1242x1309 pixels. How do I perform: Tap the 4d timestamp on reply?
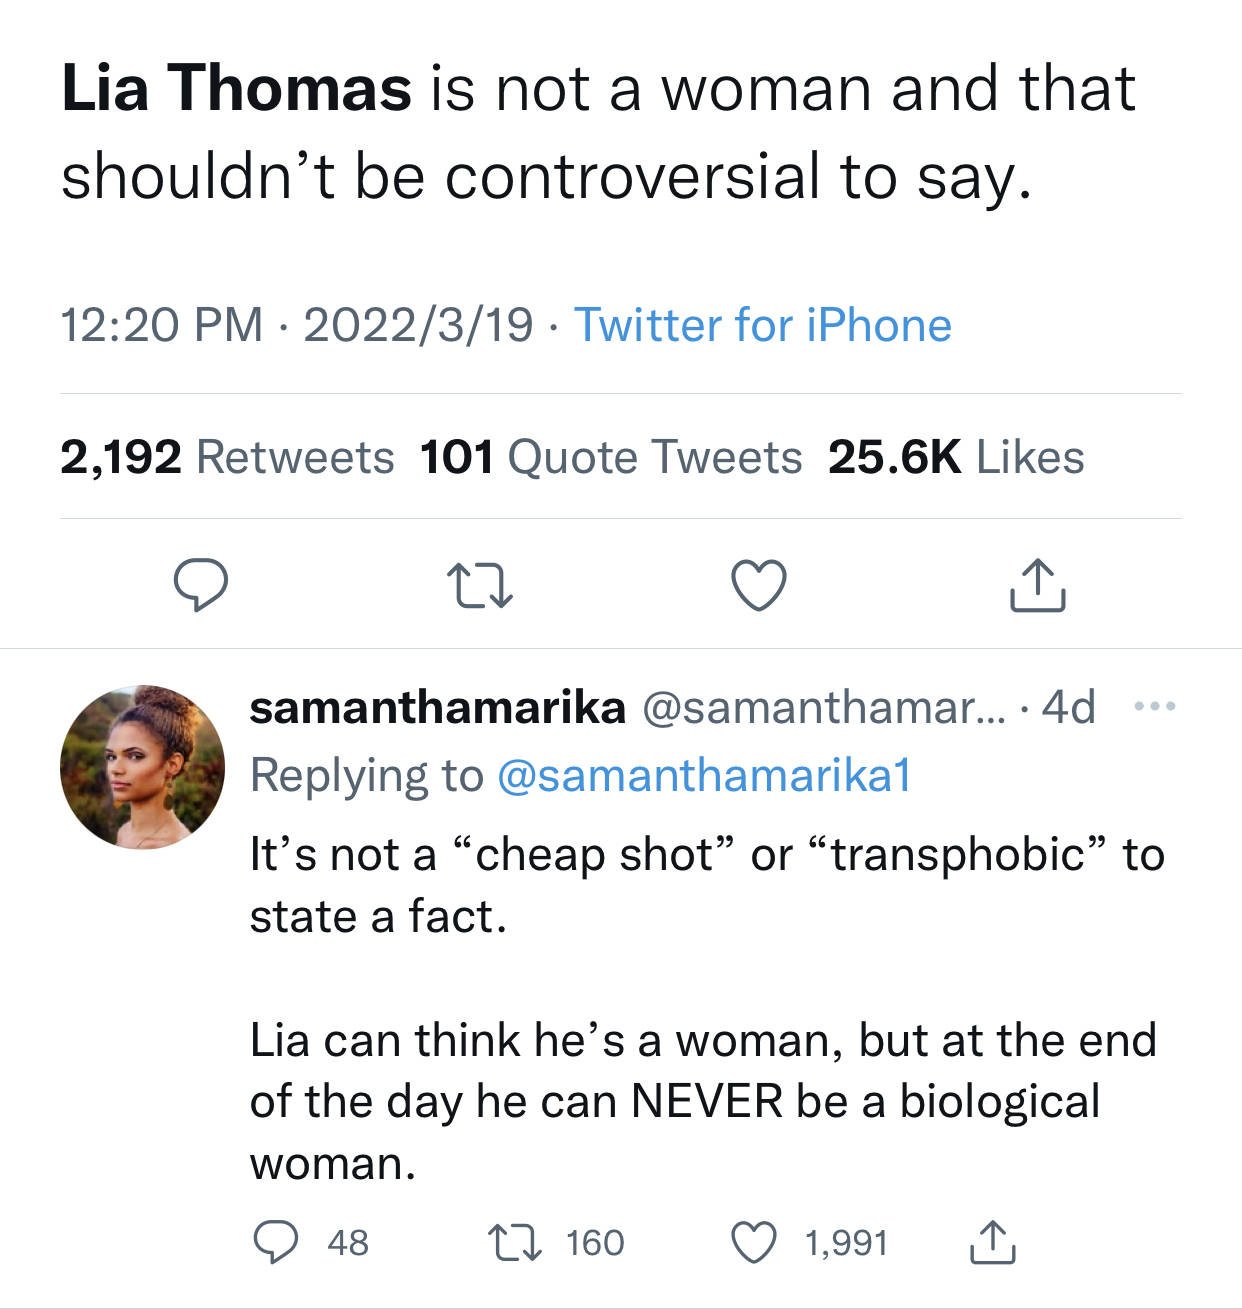(1069, 708)
